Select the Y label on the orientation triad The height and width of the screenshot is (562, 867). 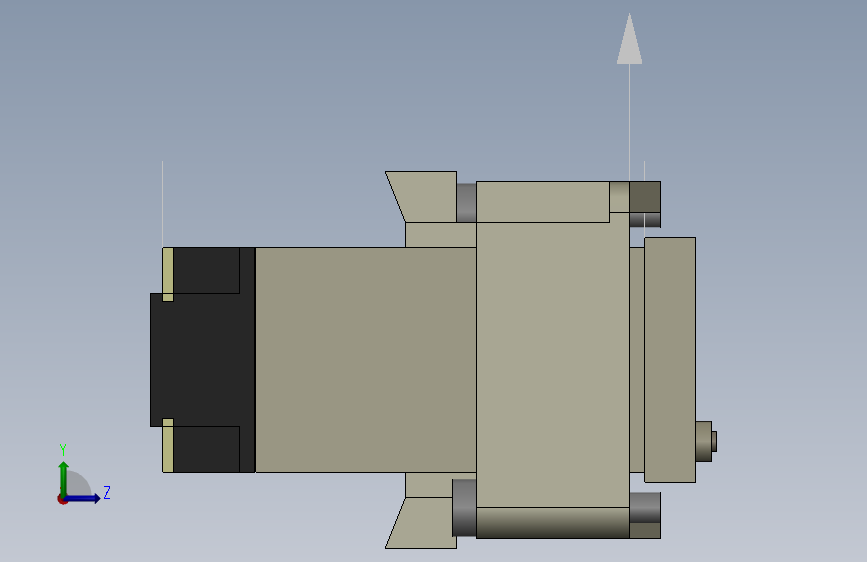[63, 450]
